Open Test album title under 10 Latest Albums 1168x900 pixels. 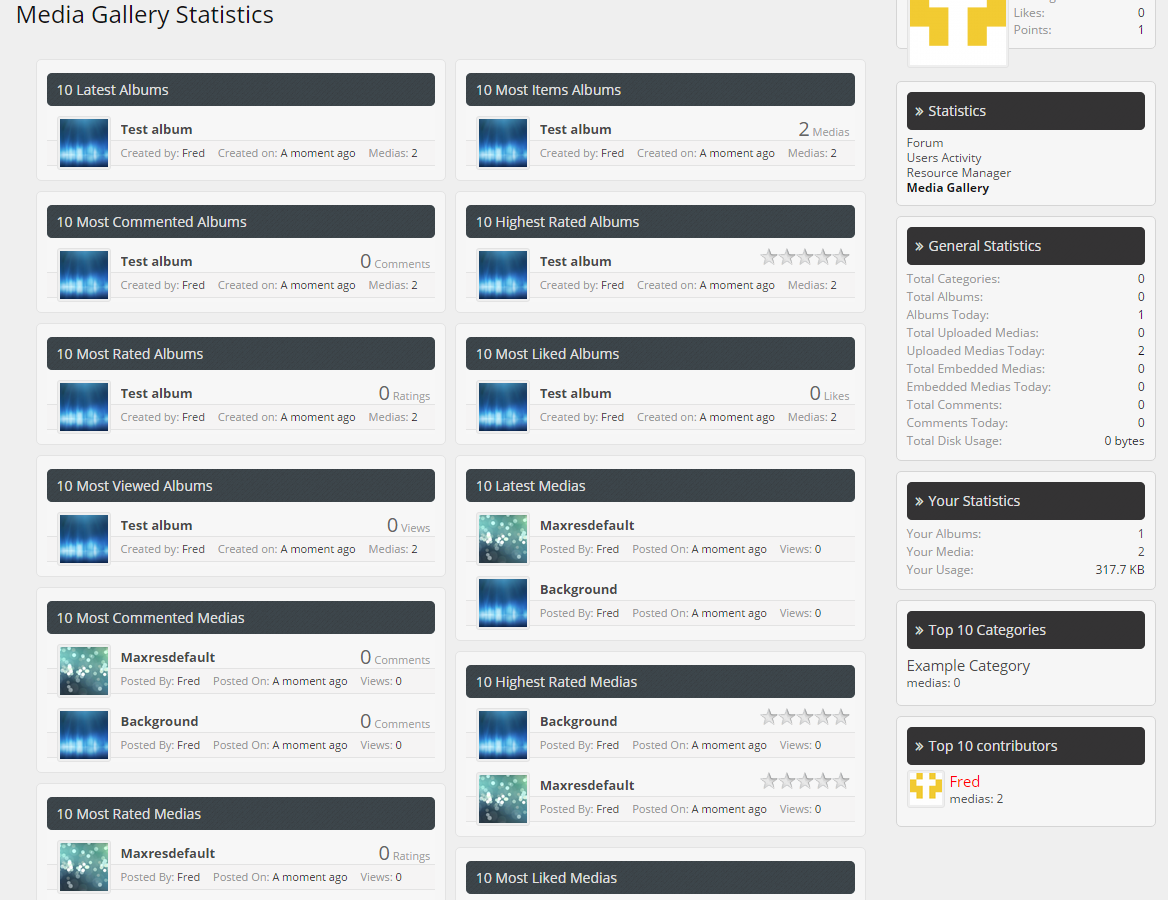pos(156,130)
